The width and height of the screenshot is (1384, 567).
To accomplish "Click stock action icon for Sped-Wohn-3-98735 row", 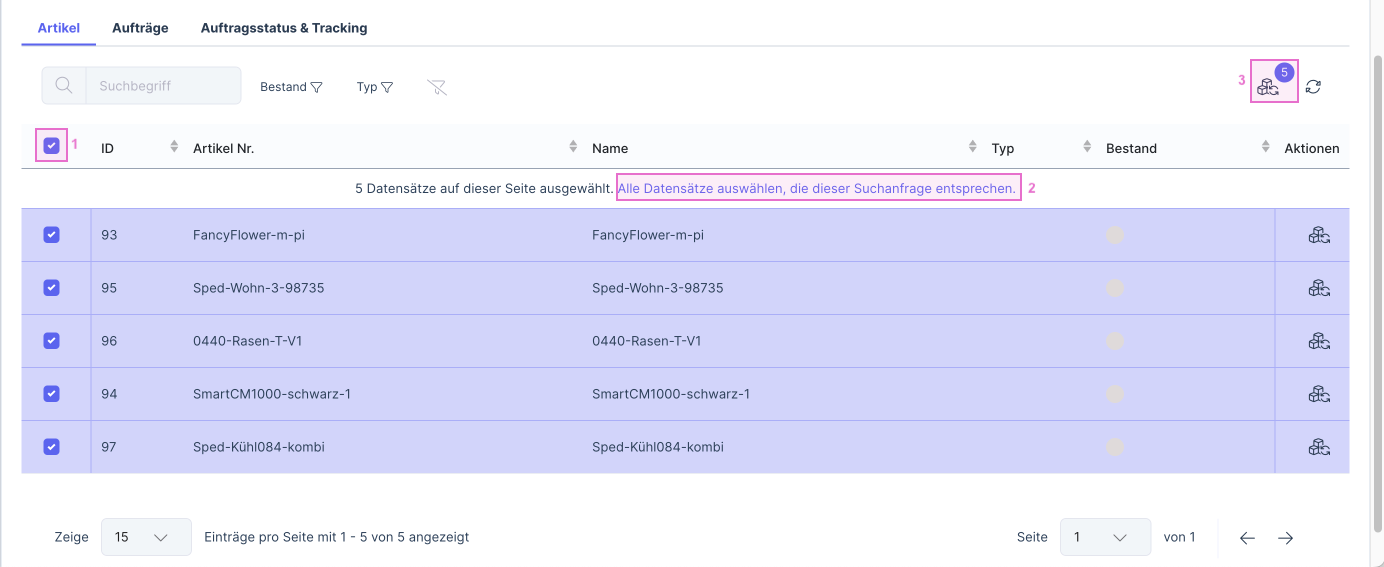I will 1318,288.
